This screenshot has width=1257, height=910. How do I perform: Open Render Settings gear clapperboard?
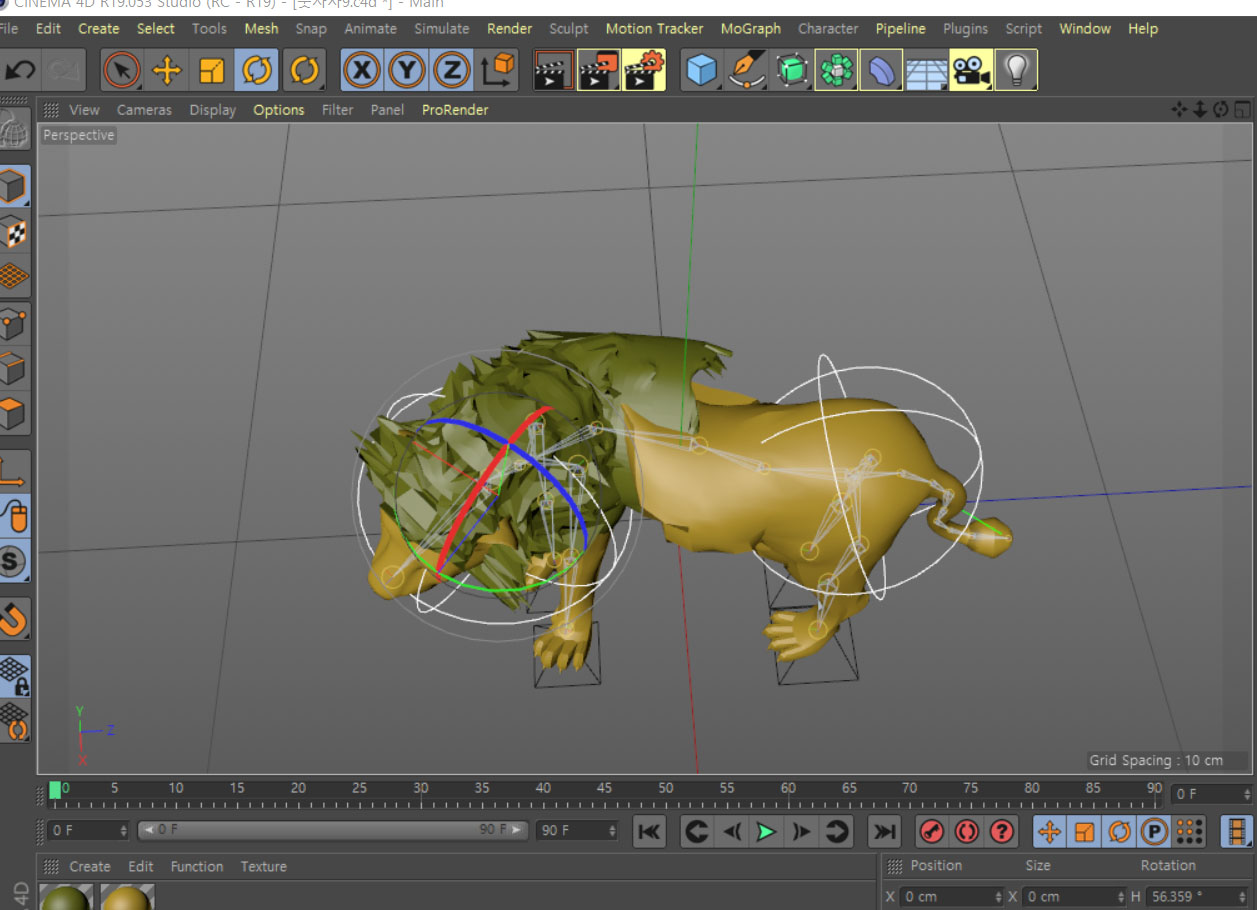tap(643, 70)
